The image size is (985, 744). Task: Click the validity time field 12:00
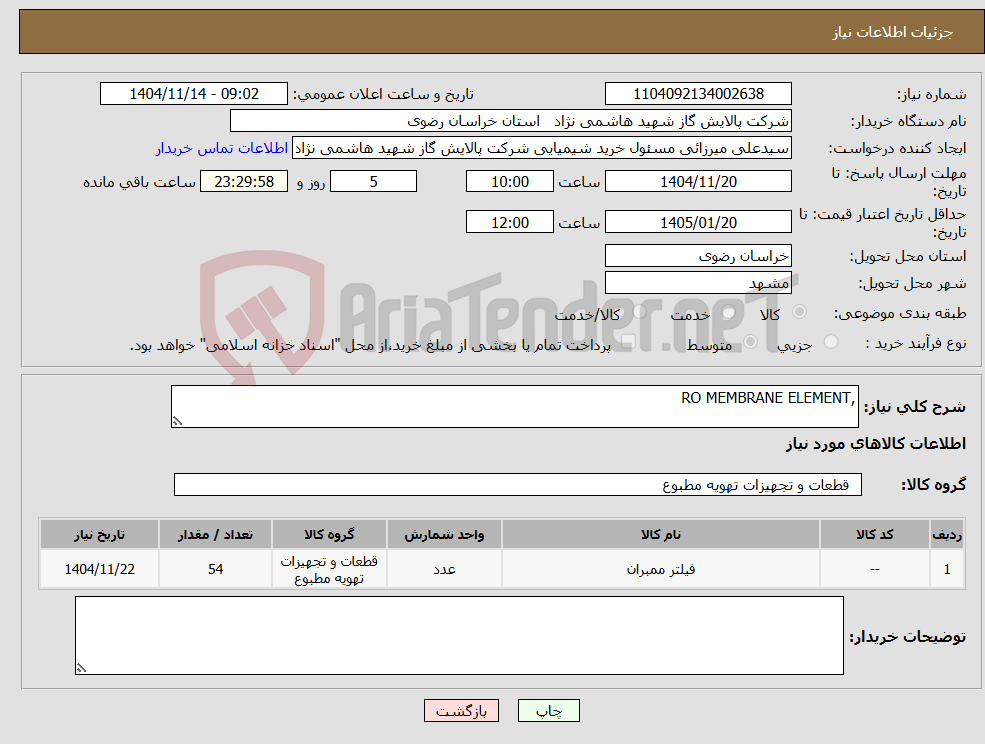tap(509, 222)
